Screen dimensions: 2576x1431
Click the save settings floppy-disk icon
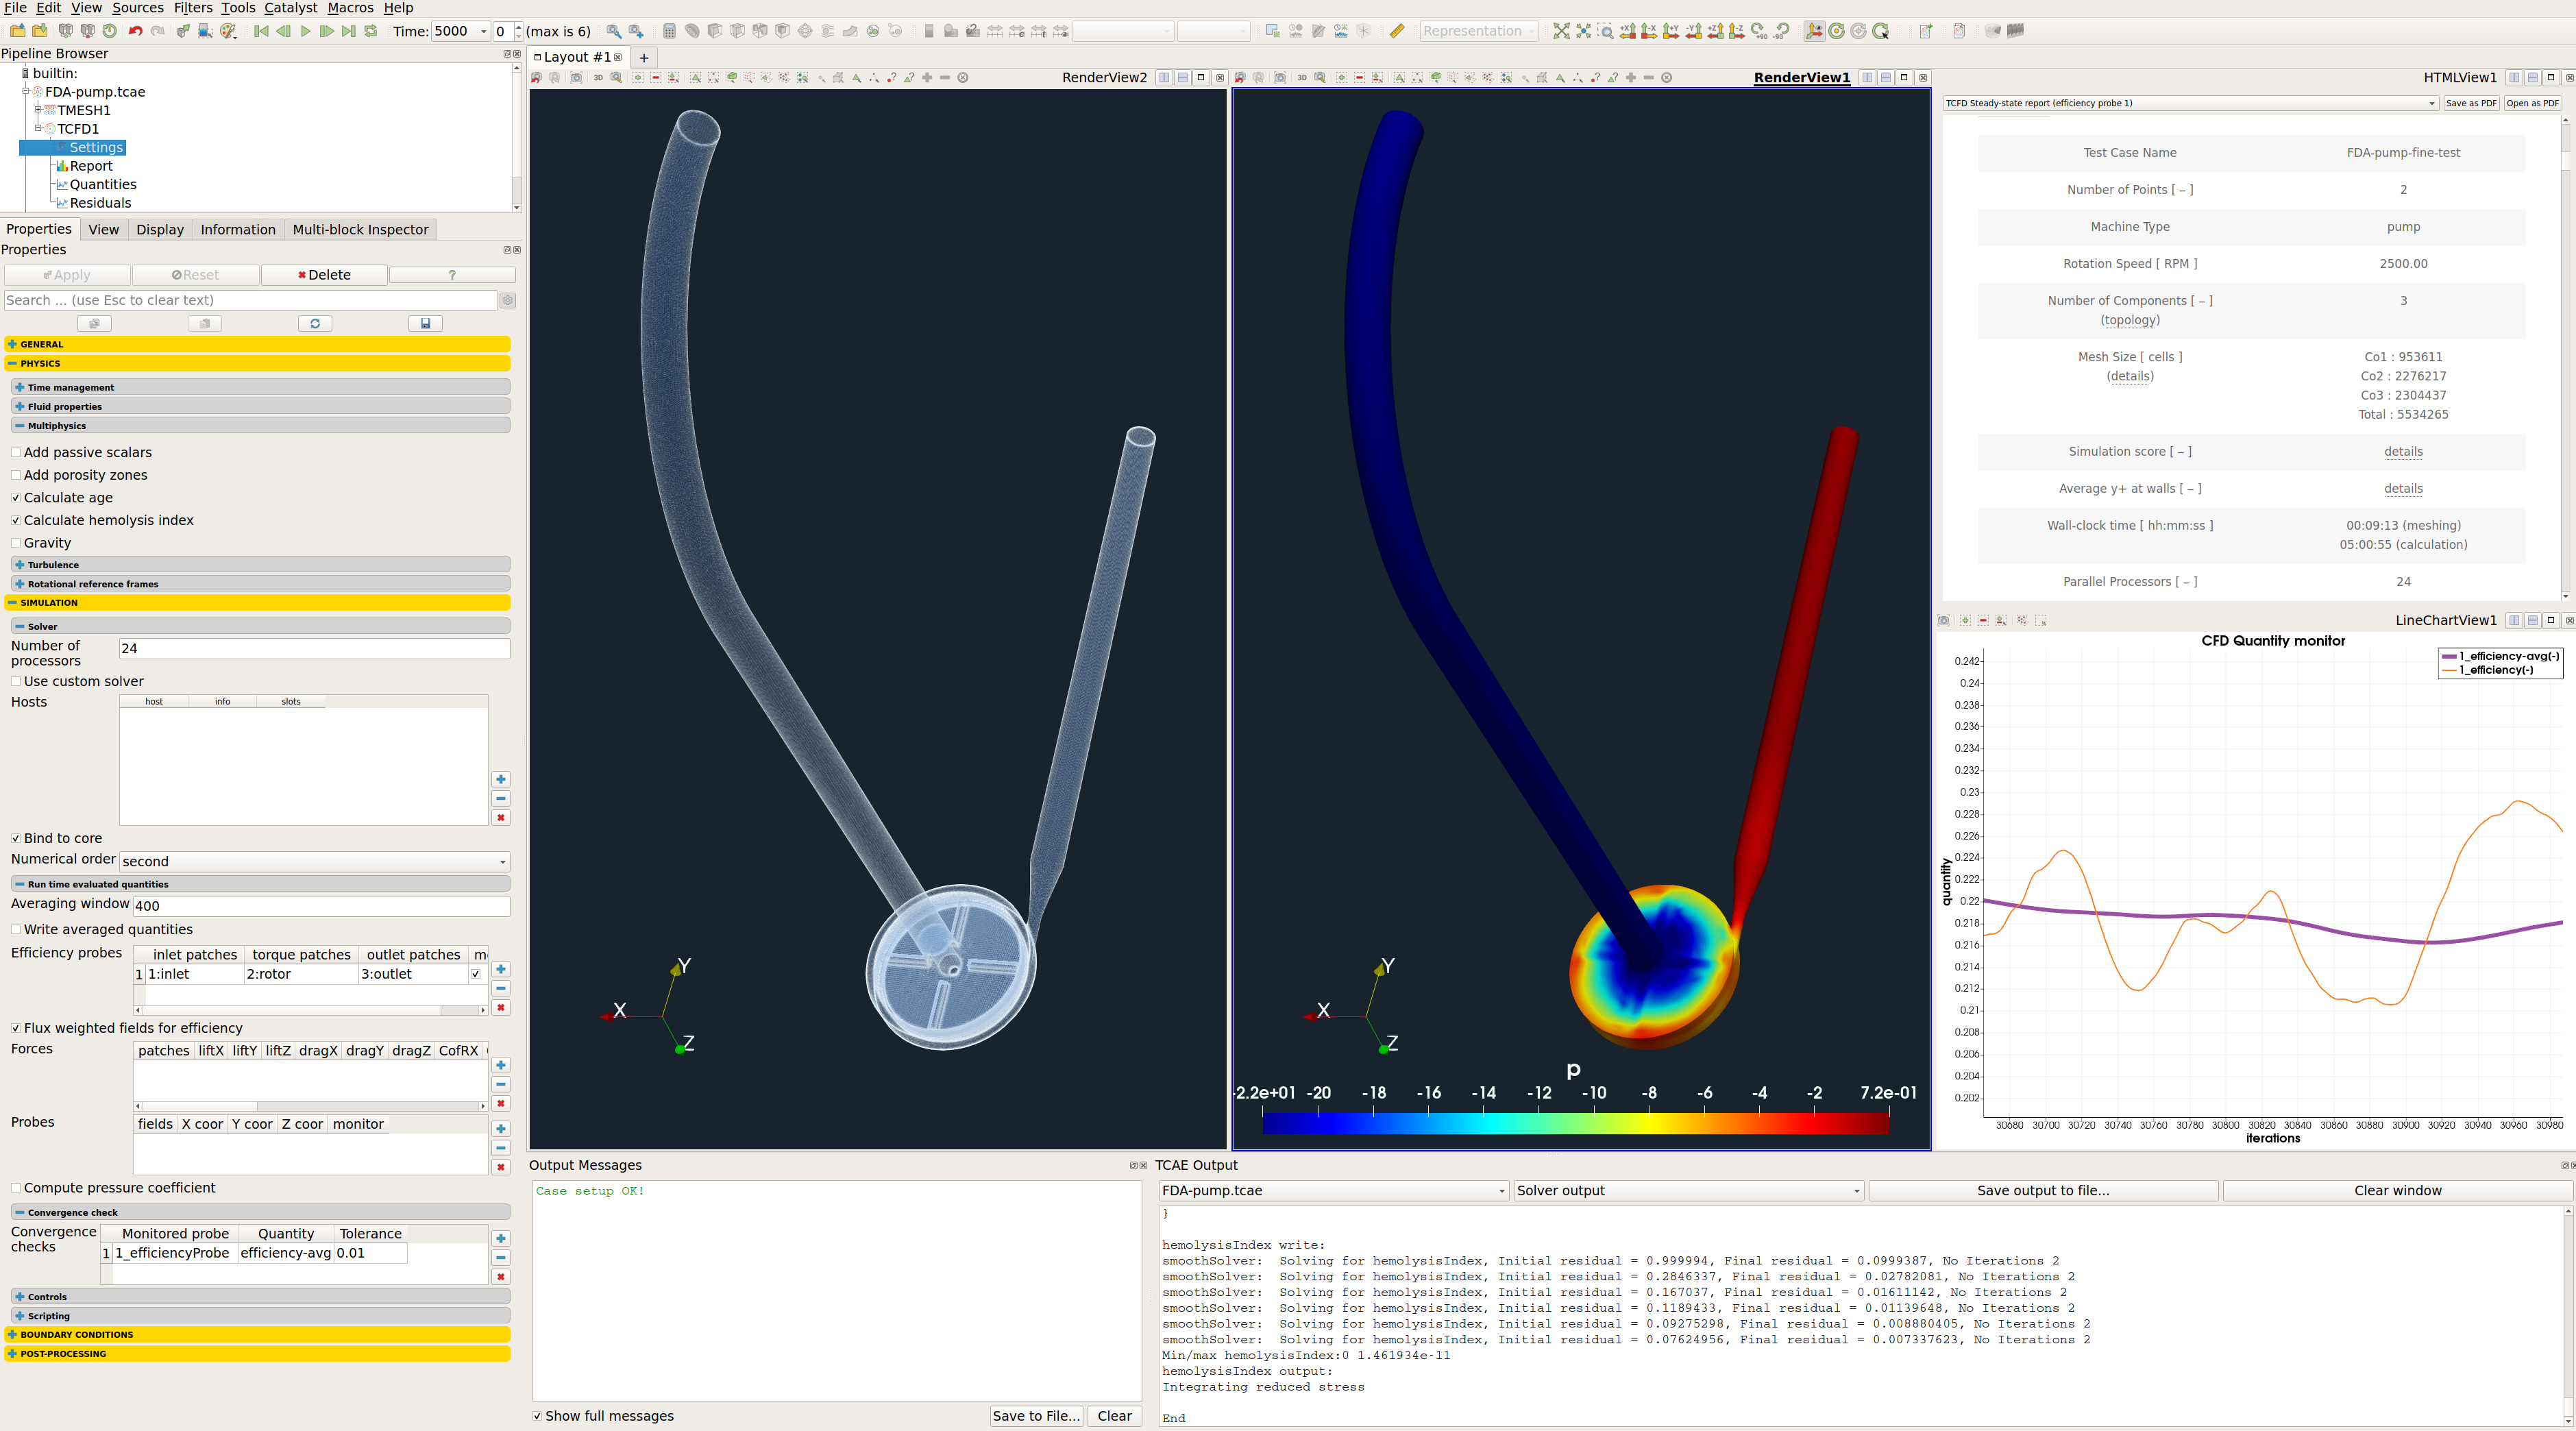click(425, 323)
